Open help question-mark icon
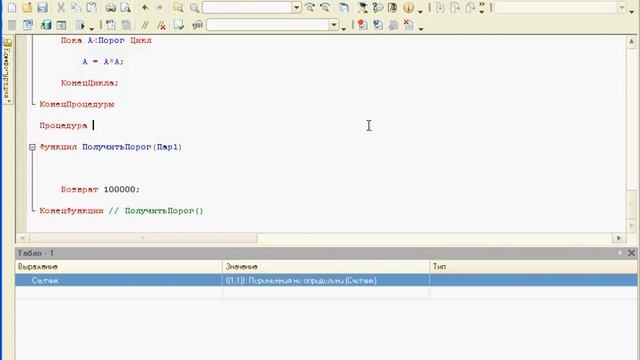Viewport: 640px width, 360px height. 378,7
